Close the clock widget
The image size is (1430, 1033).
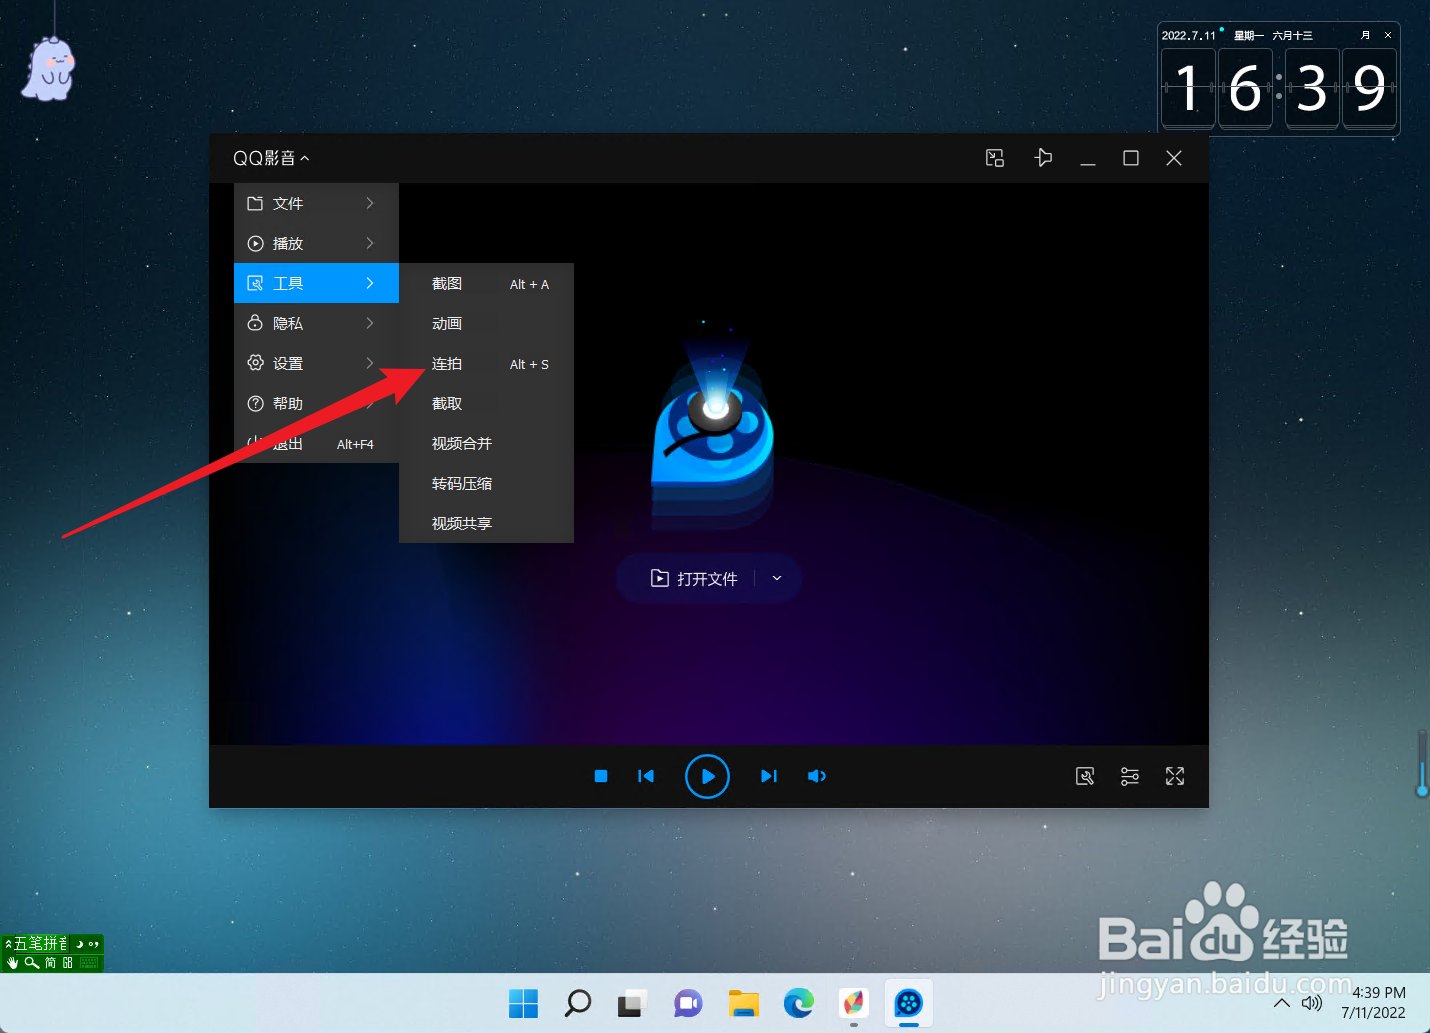pos(1388,35)
